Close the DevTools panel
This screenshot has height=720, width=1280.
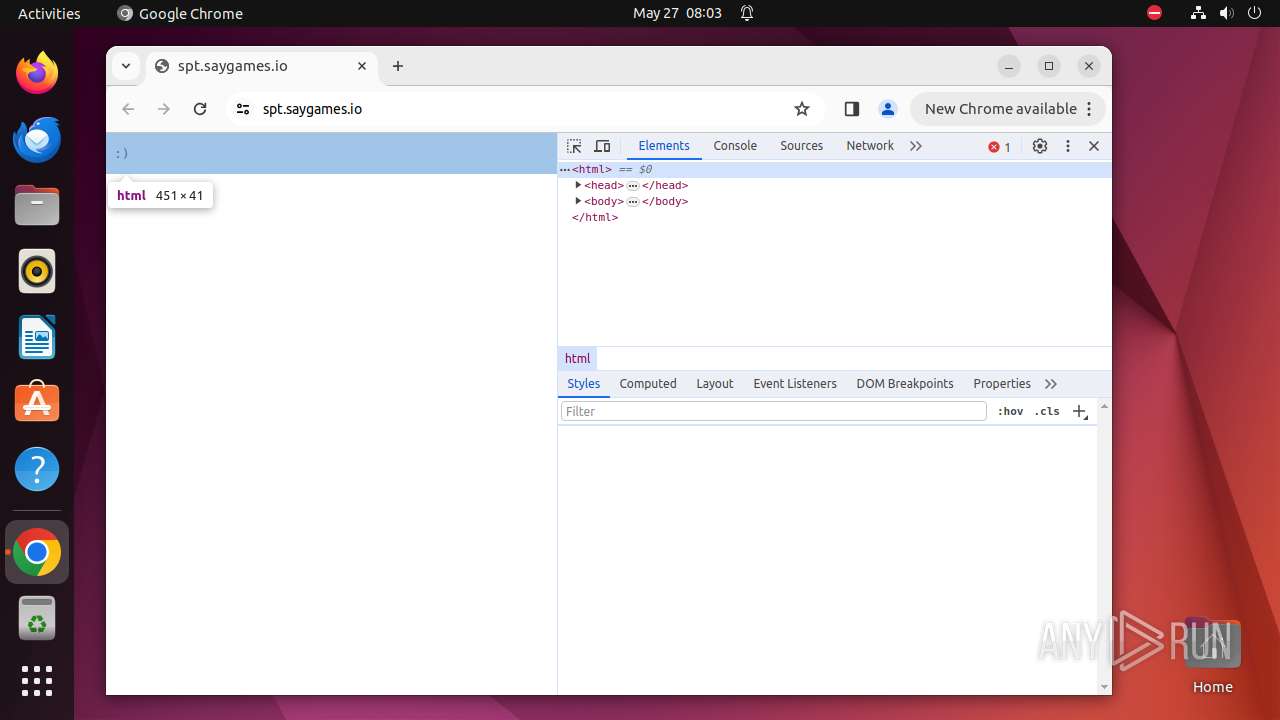tap(1094, 146)
